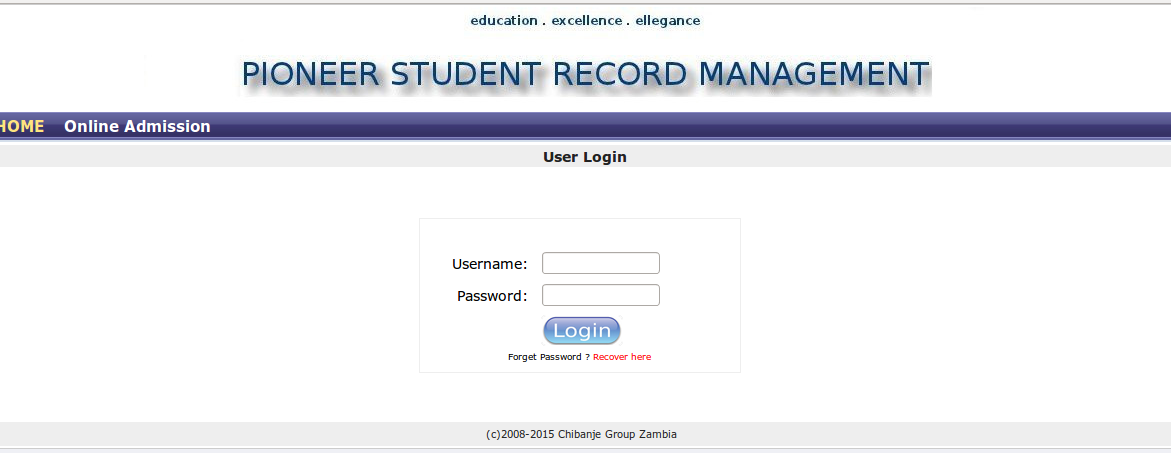Screen dimensions: 1171x453
Task: Go to Online Admission page
Action: point(137,126)
